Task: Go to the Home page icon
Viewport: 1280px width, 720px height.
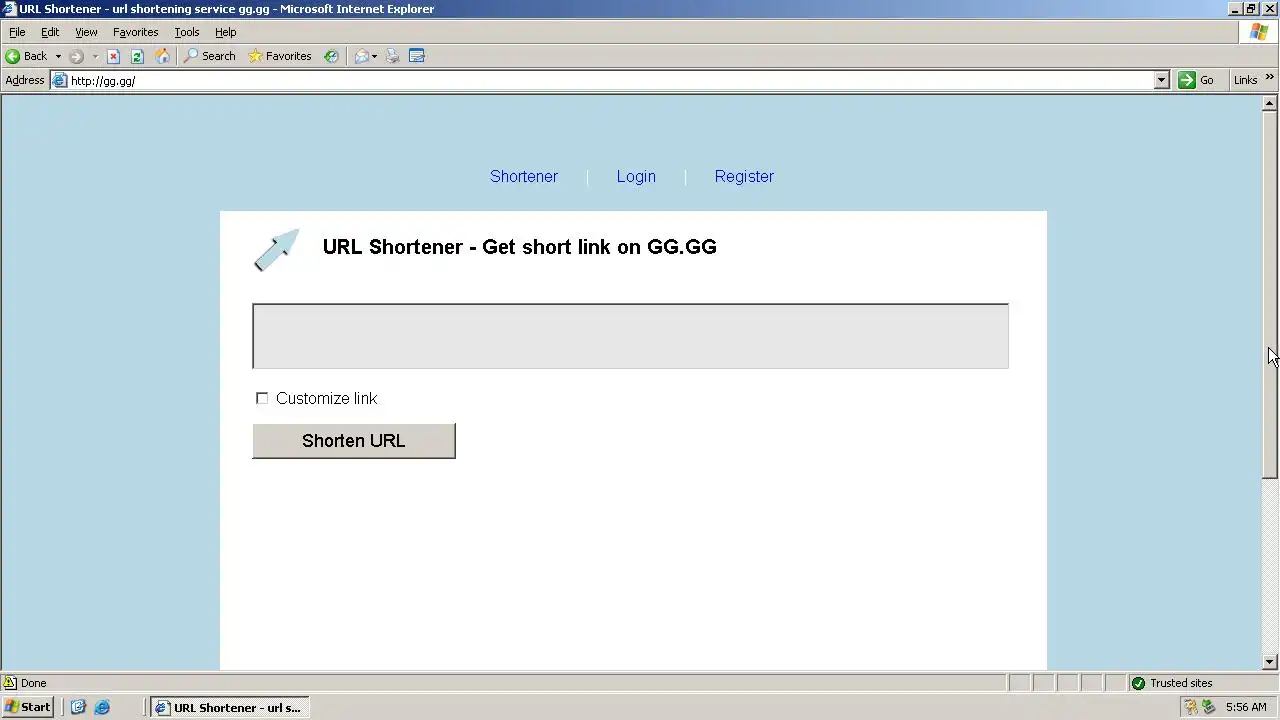Action: pyautogui.click(x=162, y=56)
